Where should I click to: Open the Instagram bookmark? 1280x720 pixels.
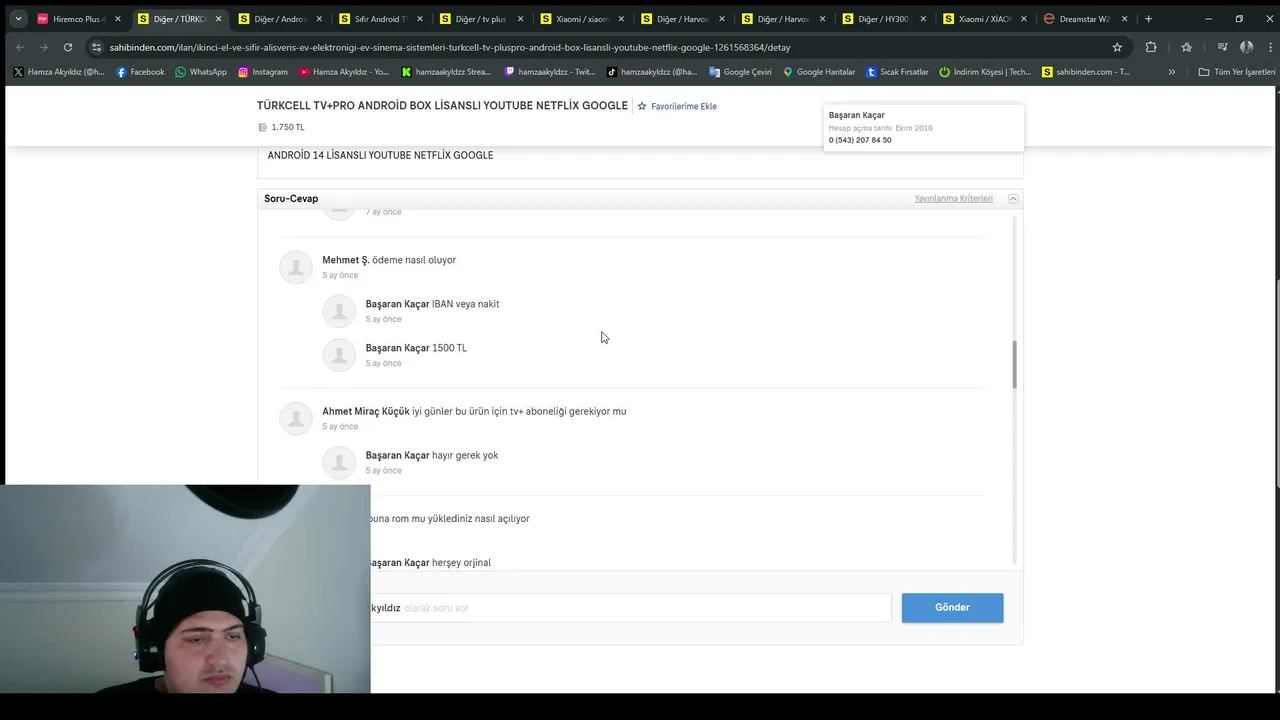[x=263, y=72]
